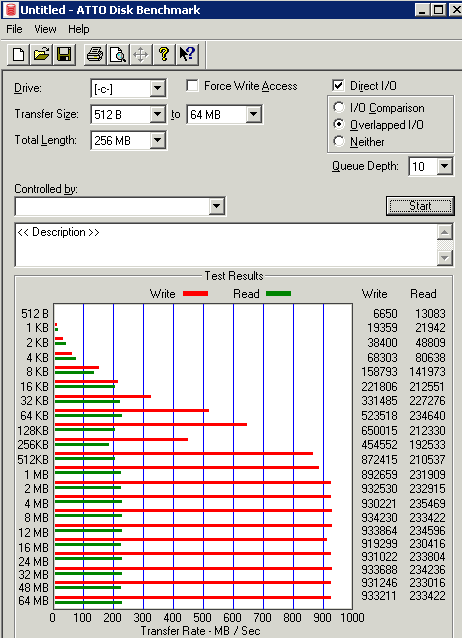This screenshot has height=638, width=462.
Task: Click read value 234640 for 64 KB
Action: tap(427, 415)
